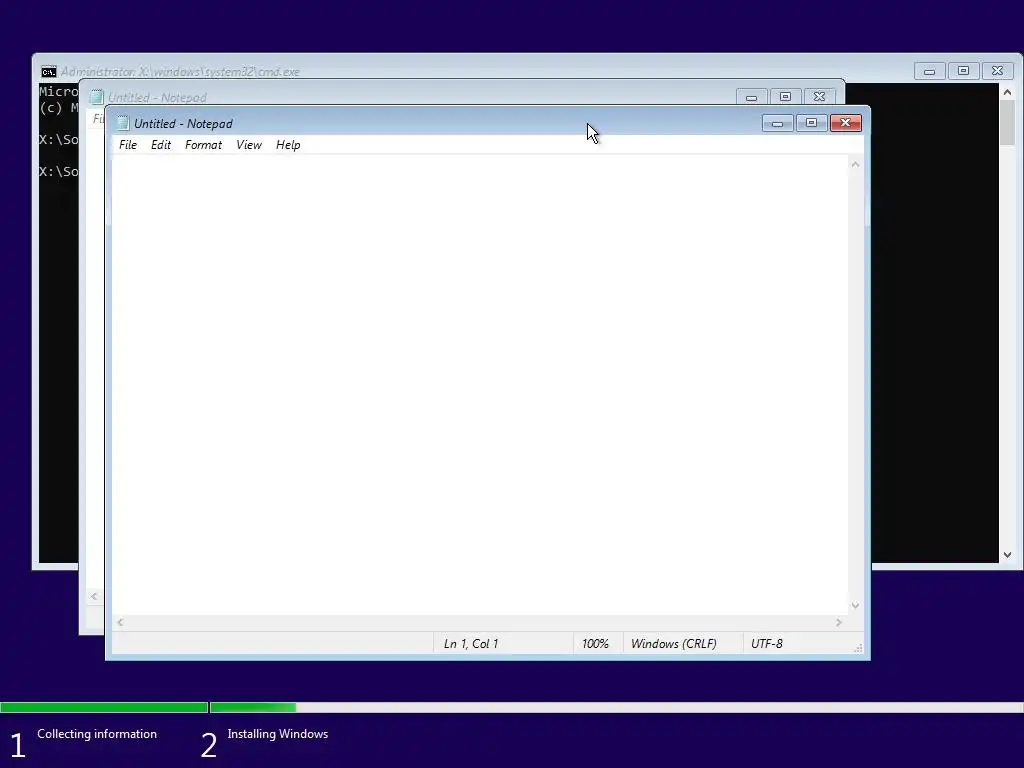Close the command prompt window
The width and height of the screenshot is (1024, 768).
click(997, 71)
